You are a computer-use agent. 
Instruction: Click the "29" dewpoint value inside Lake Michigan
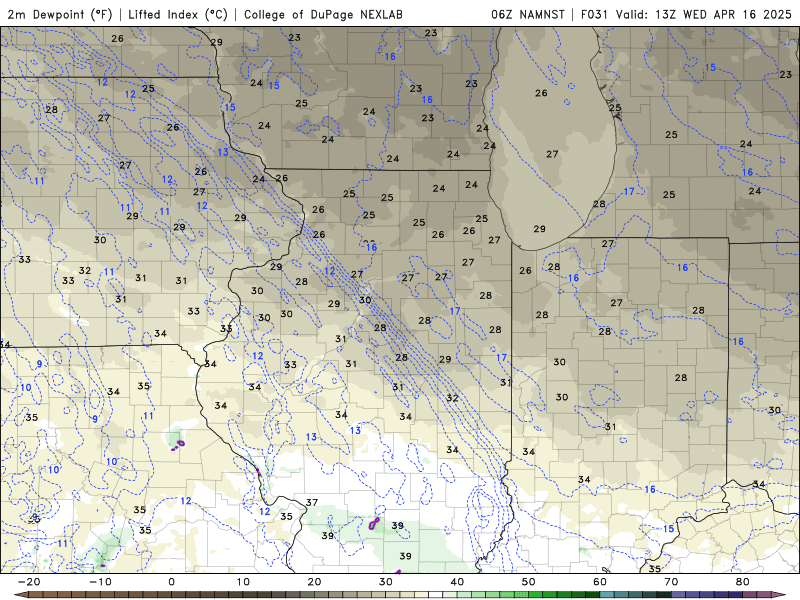coord(539,229)
